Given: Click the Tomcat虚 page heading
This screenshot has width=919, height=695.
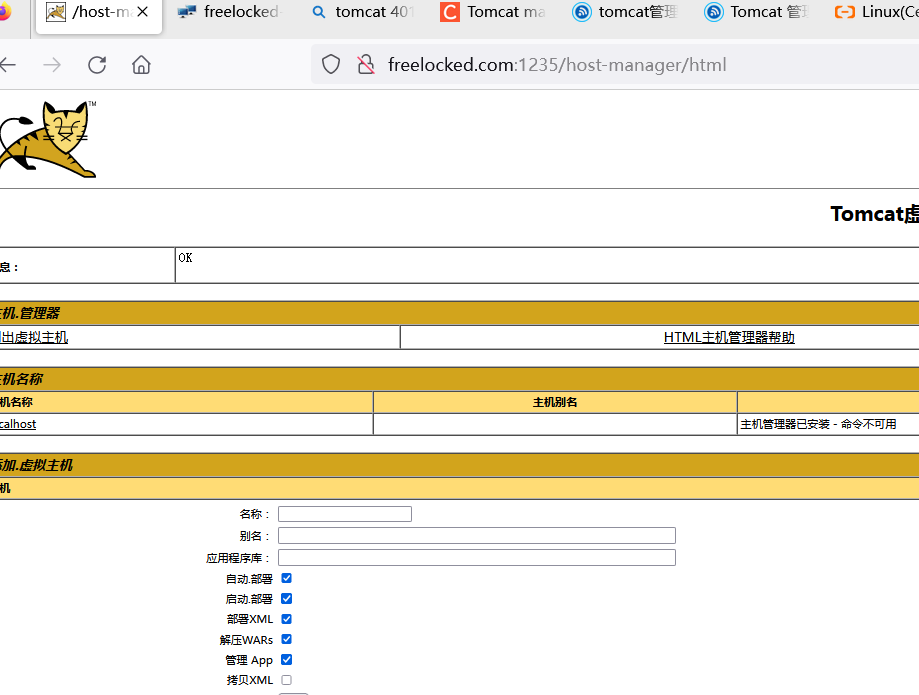Looking at the screenshot, I should point(874,214).
